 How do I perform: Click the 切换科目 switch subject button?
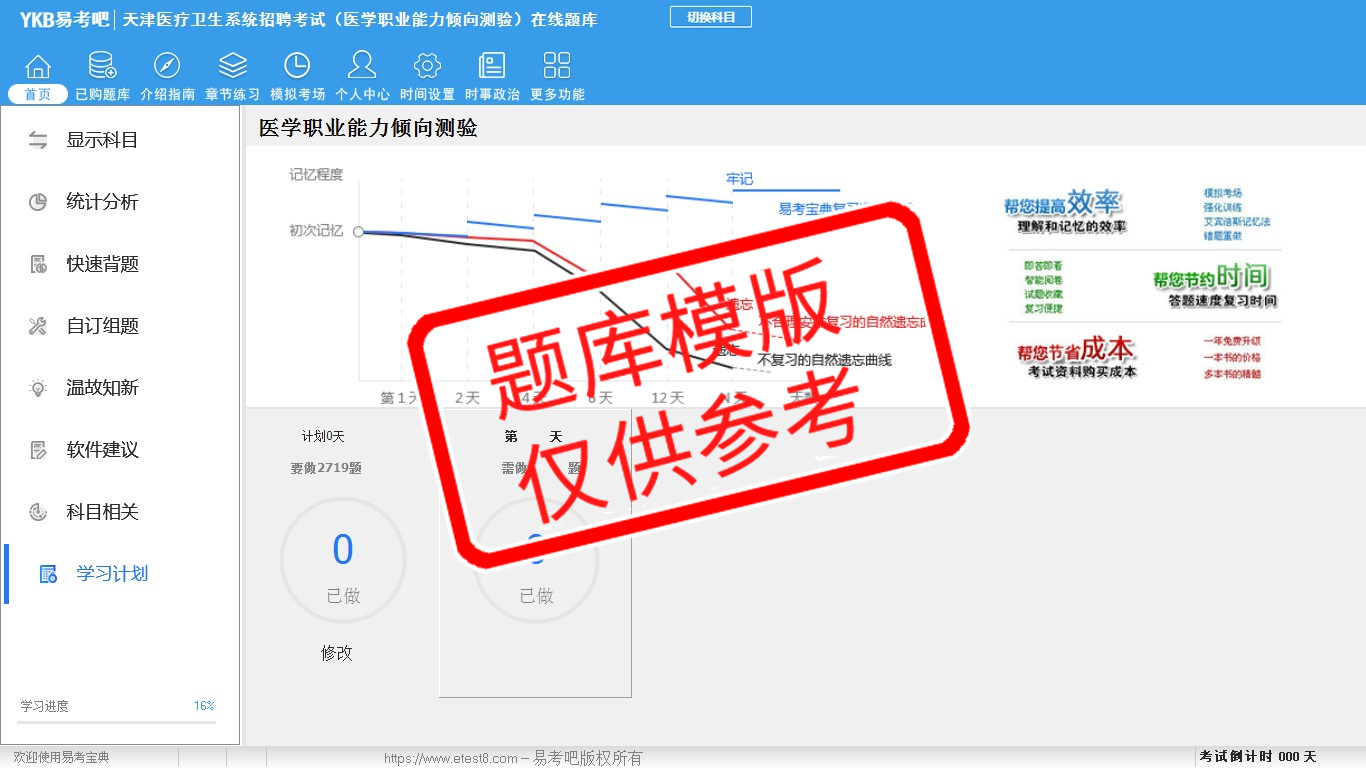click(710, 17)
